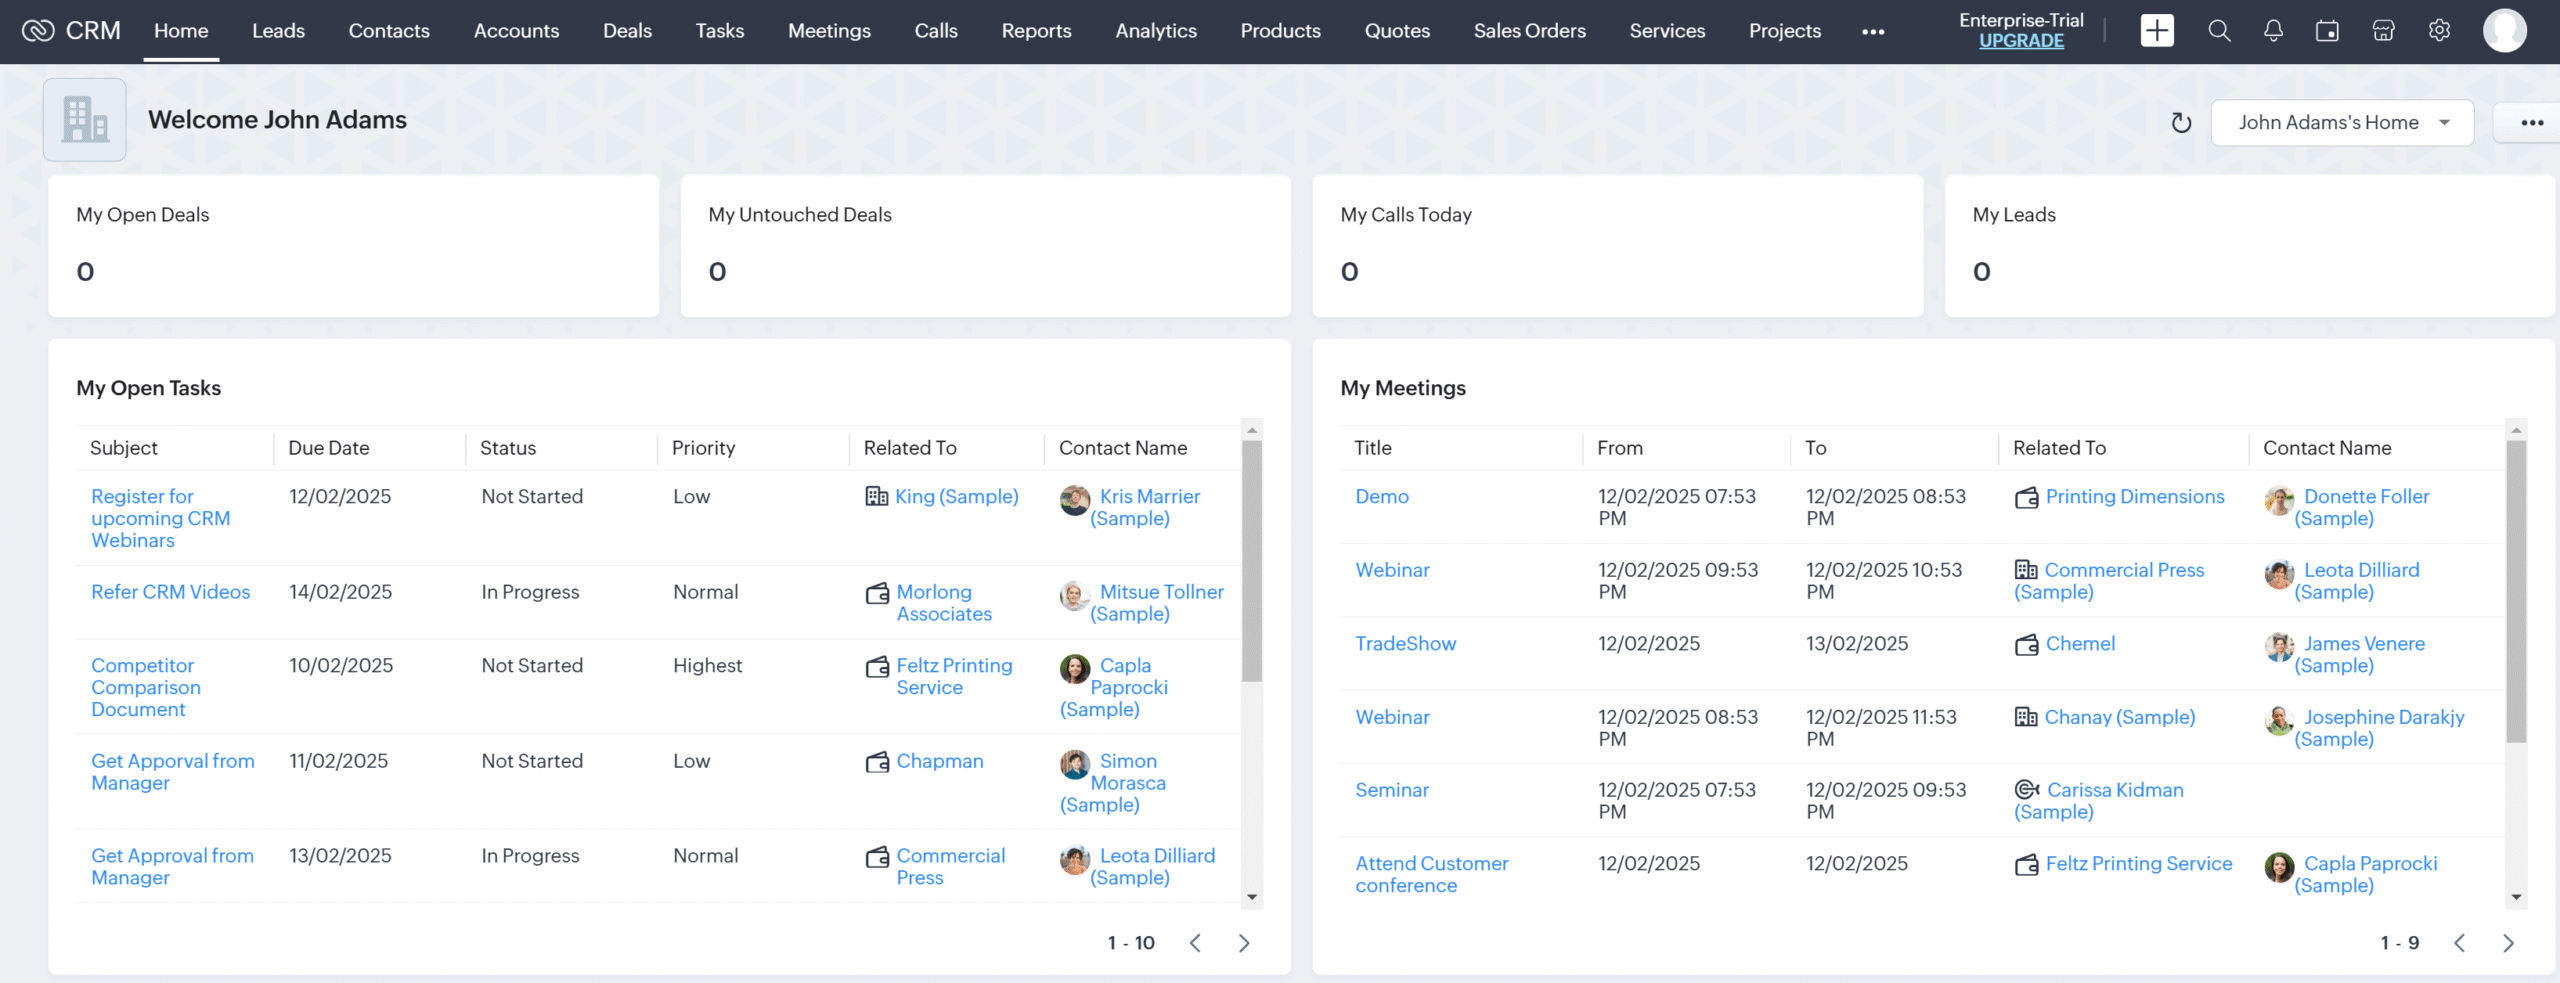Refresh the dashboard with the reload icon

(2182, 122)
